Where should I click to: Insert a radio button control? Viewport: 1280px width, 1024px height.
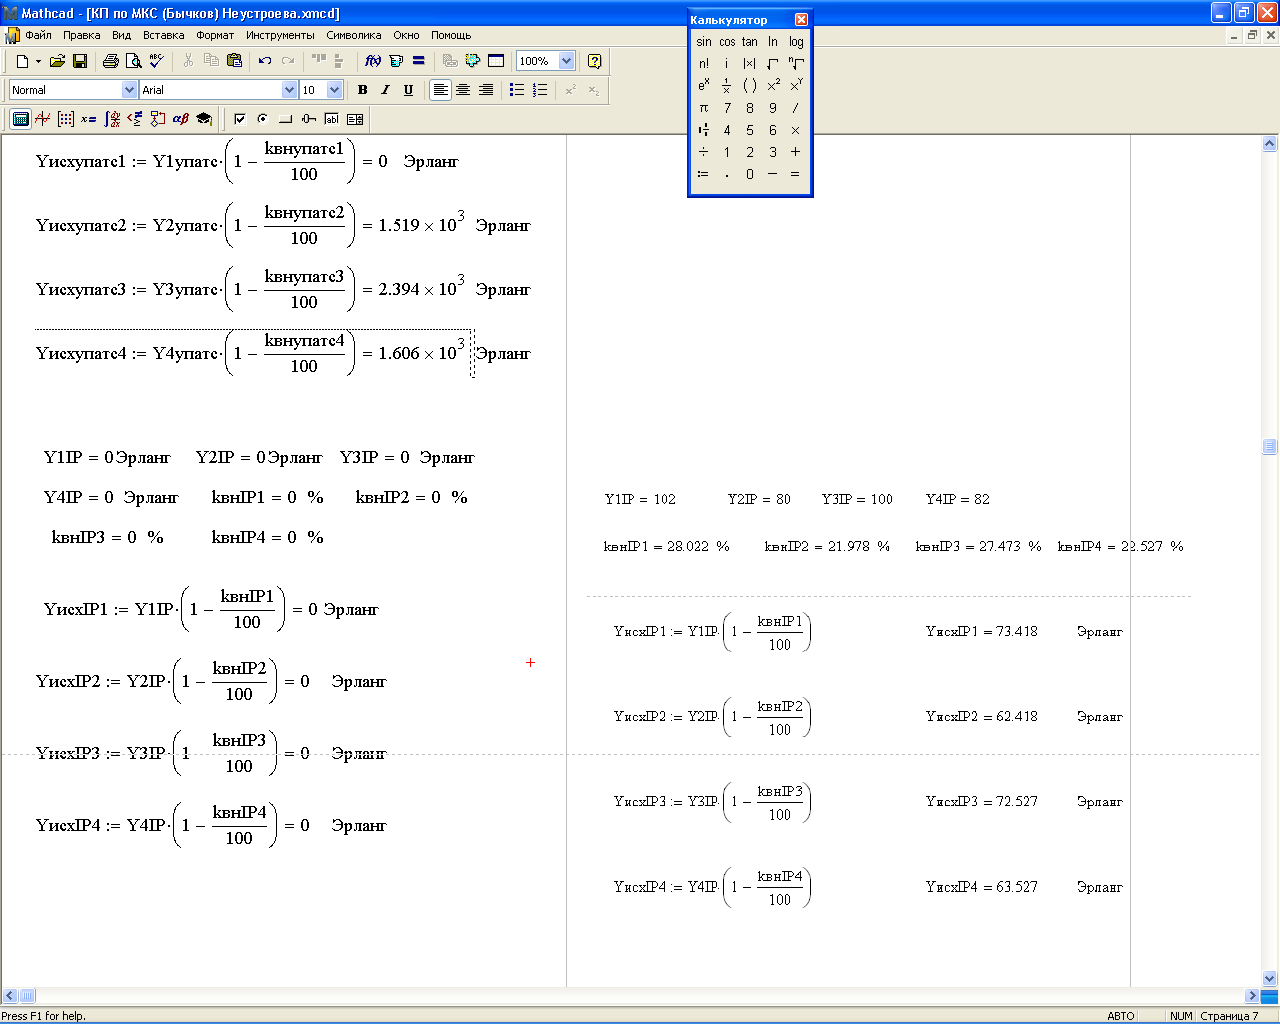263,119
